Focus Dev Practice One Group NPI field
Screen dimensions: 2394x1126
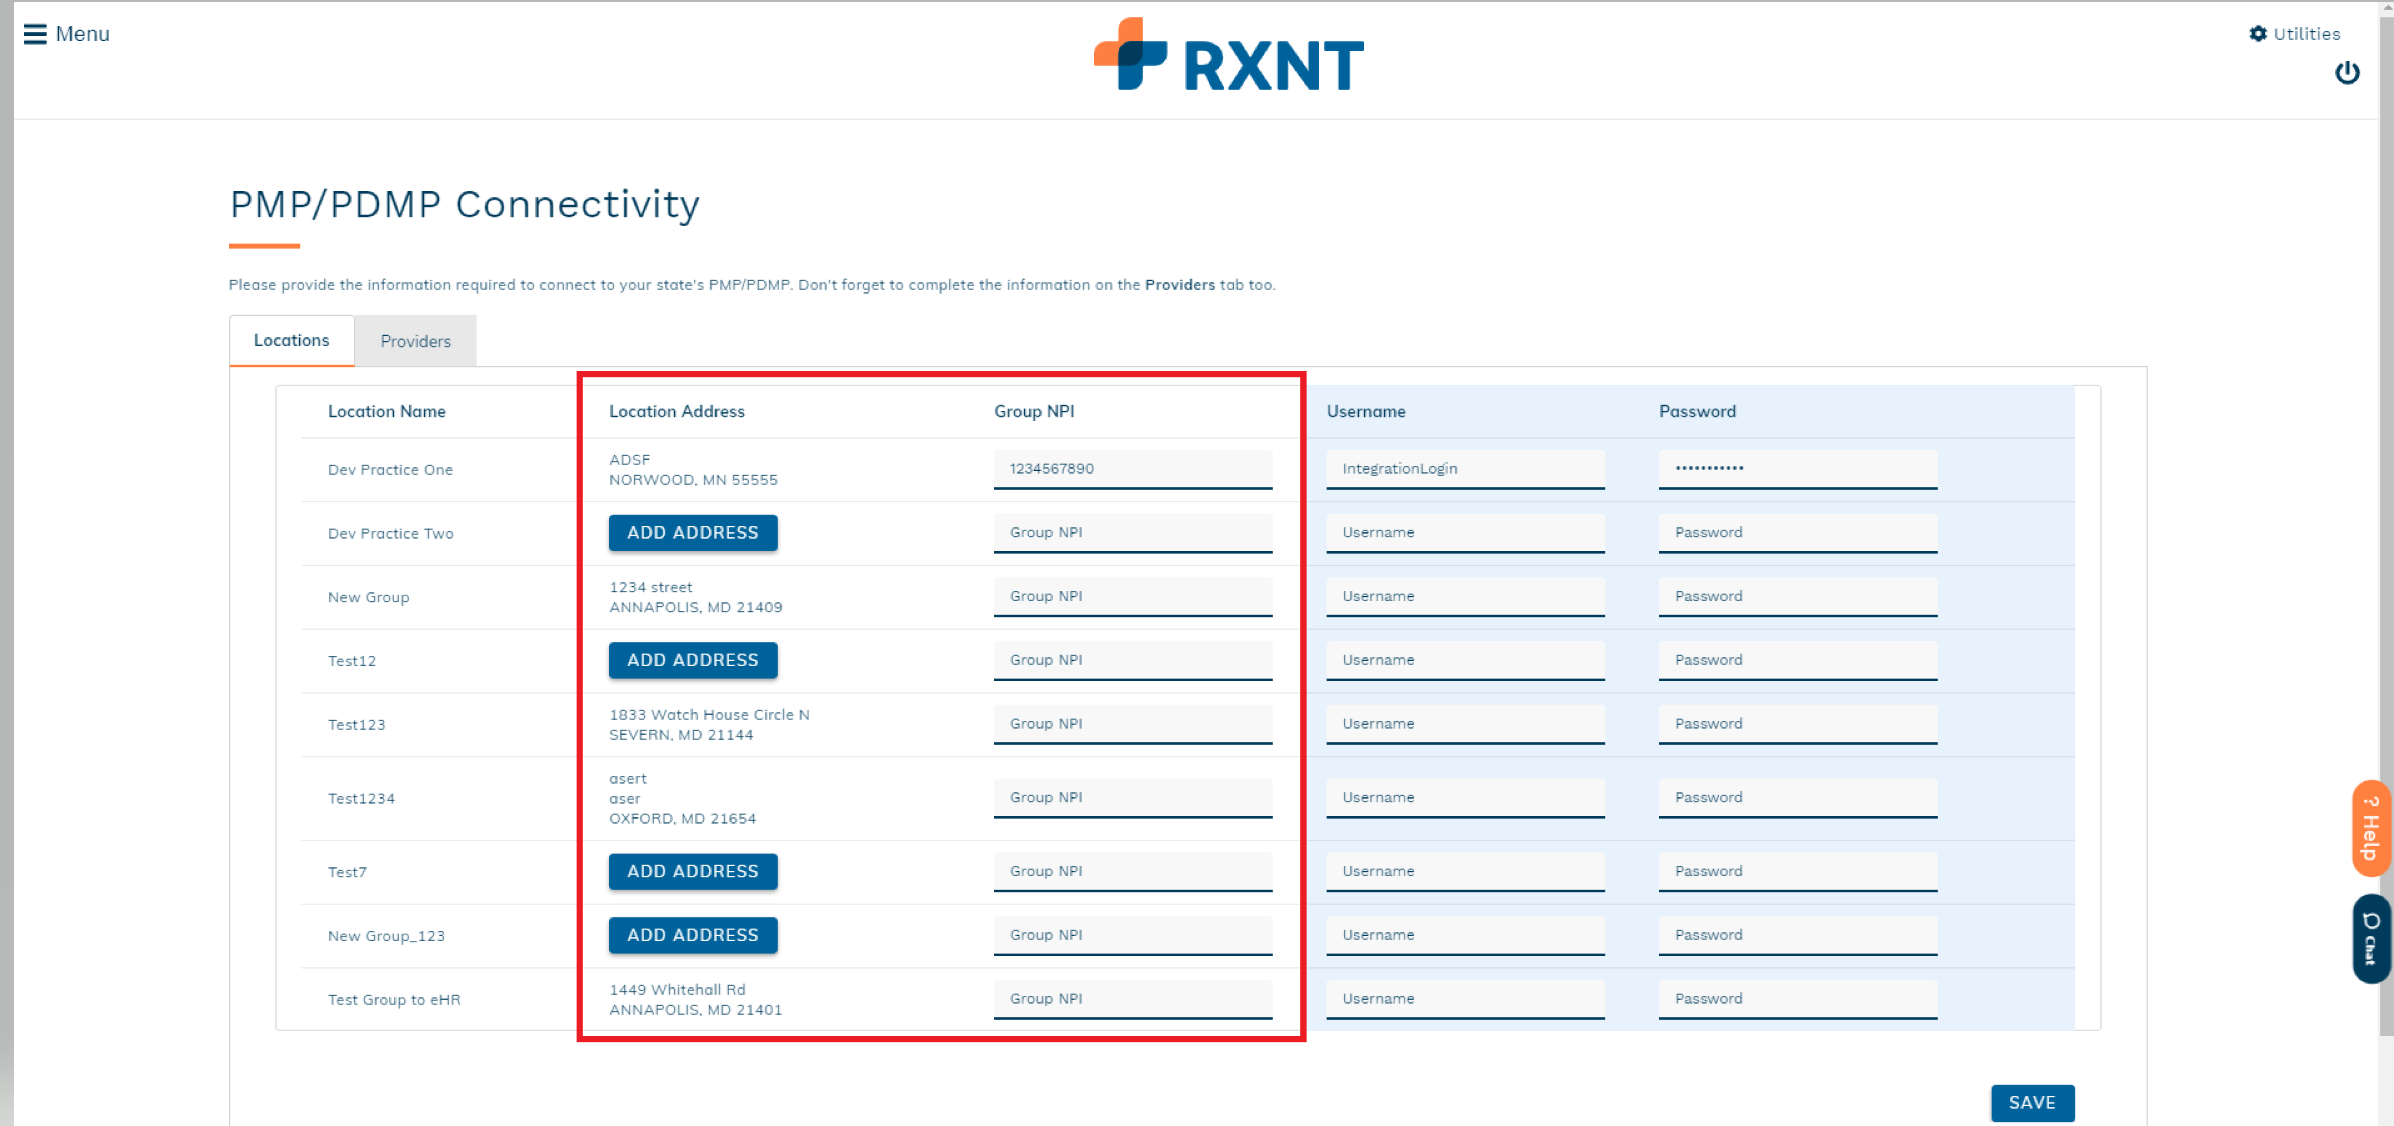(1132, 468)
